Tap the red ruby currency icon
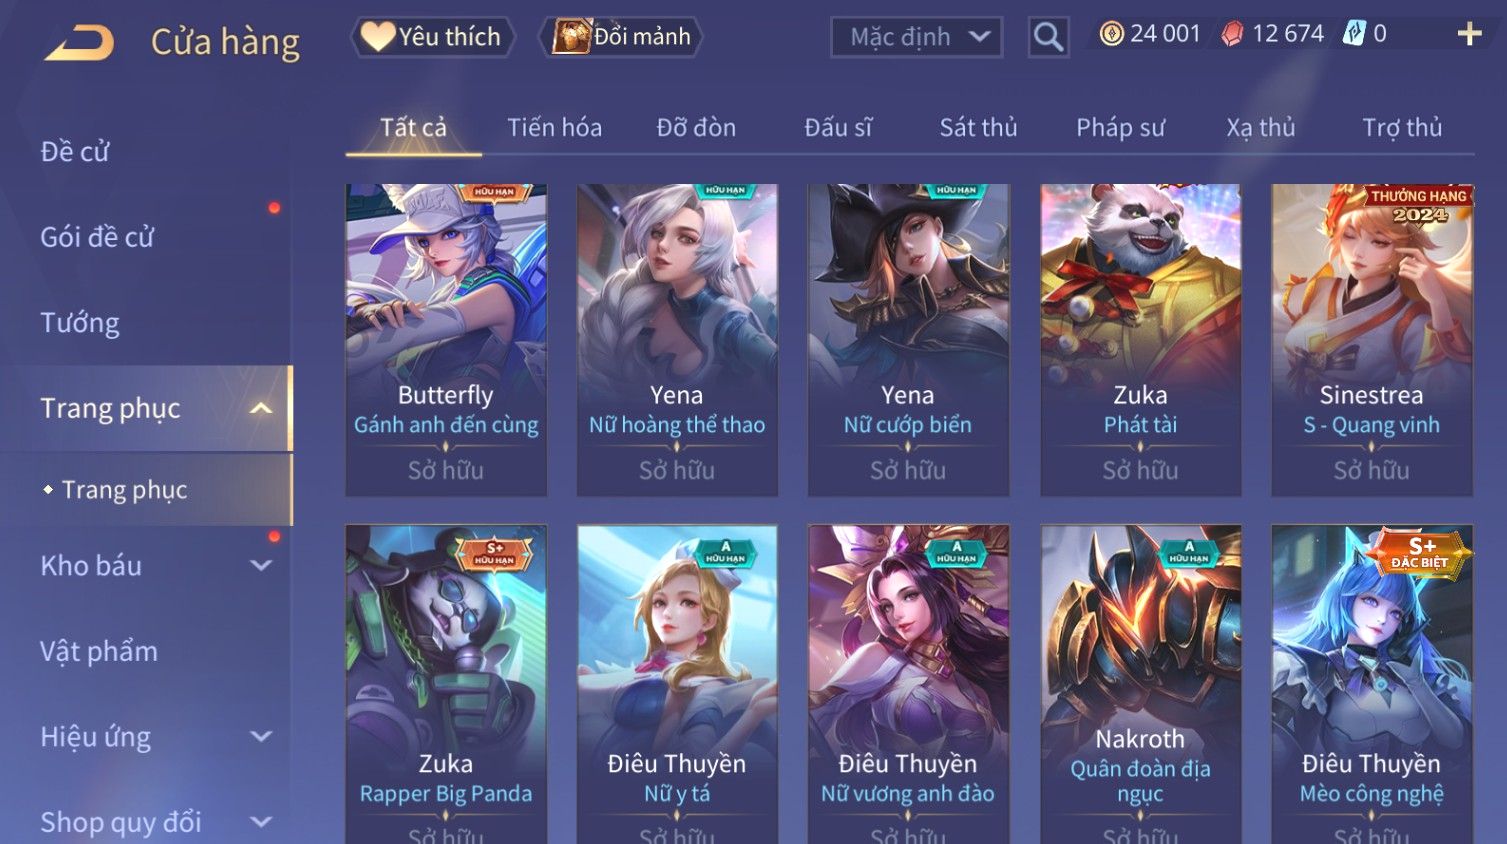This screenshot has height=844, width=1507. pos(1232,34)
